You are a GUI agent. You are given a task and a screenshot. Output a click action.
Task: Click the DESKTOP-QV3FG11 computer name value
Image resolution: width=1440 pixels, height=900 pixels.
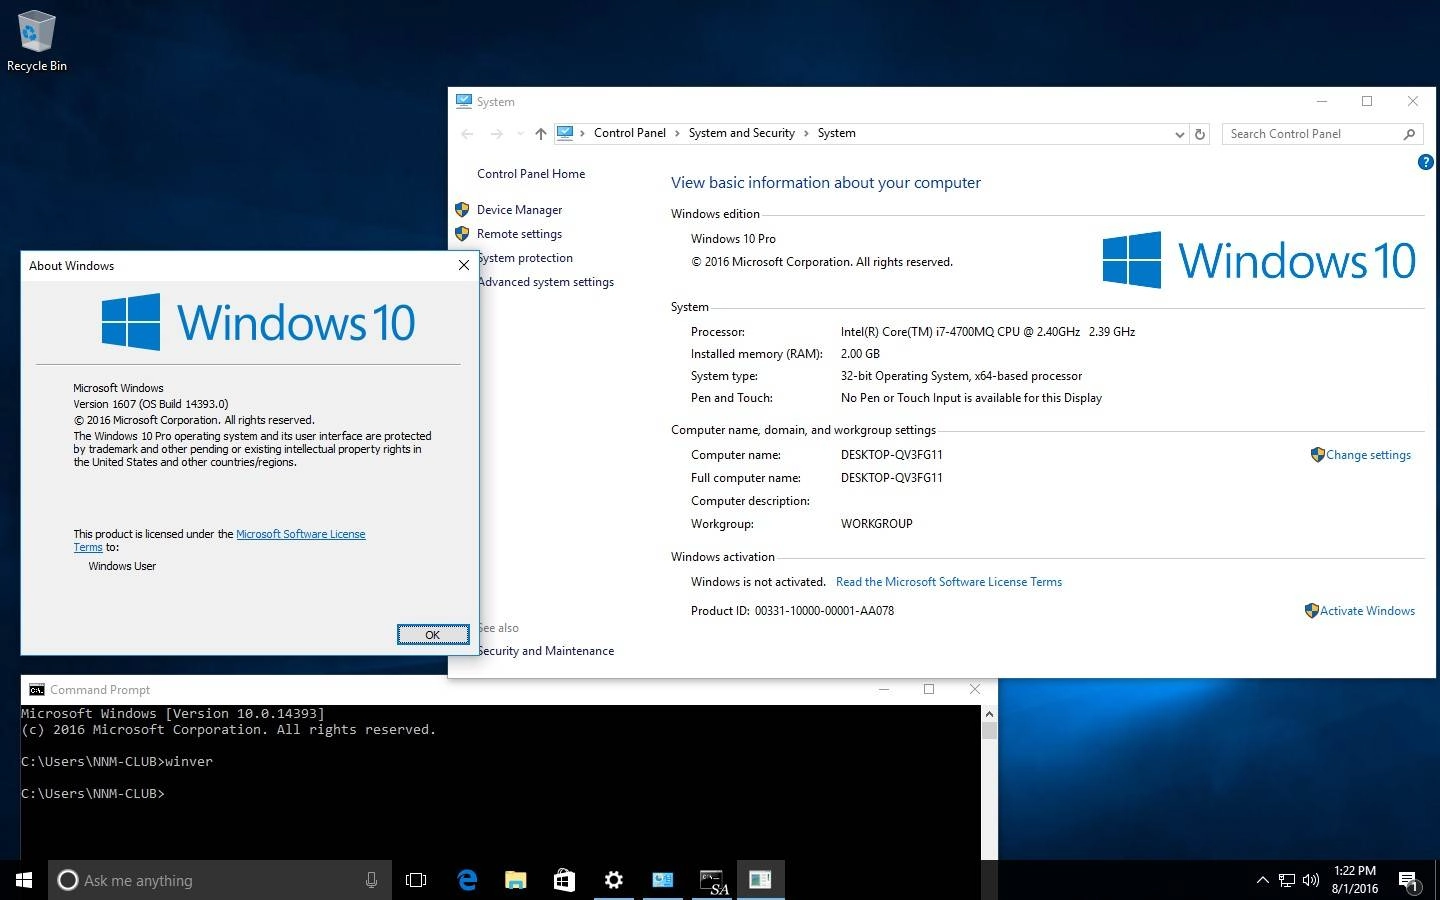(x=892, y=455)
